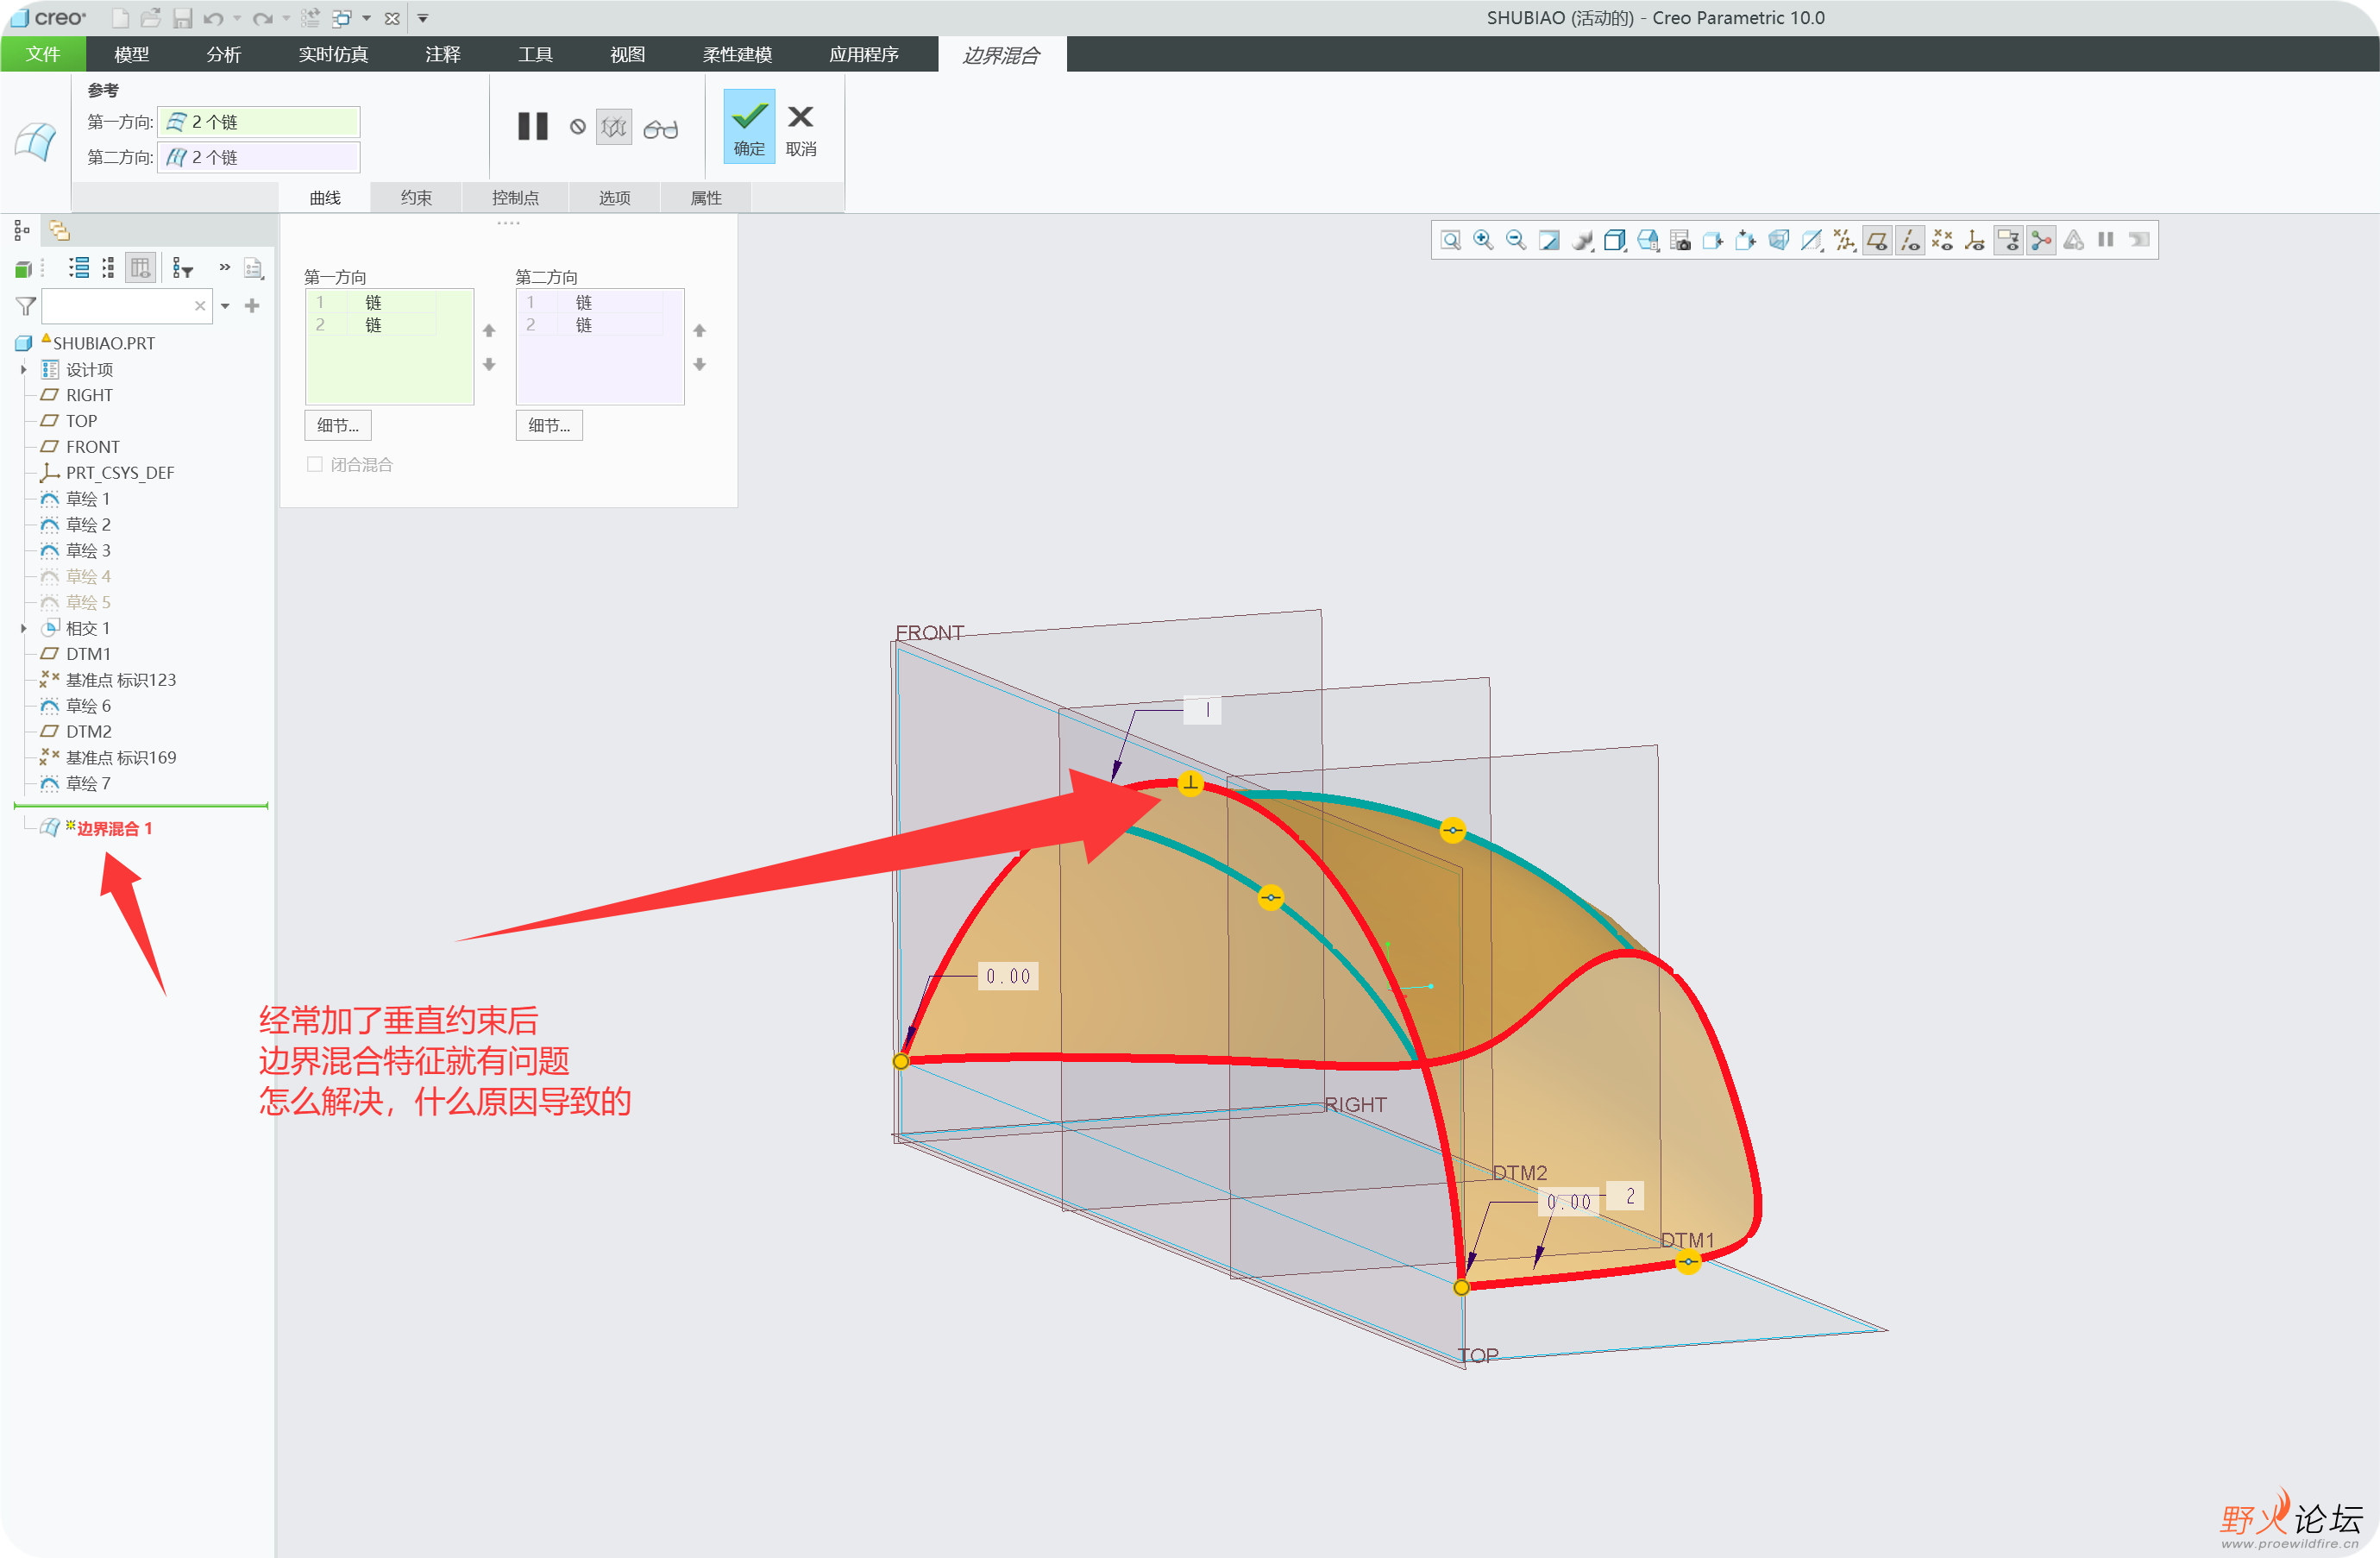Toggle the no-preview circle icon
The height and width of the screenshot is (1558, 2380).
578,127
